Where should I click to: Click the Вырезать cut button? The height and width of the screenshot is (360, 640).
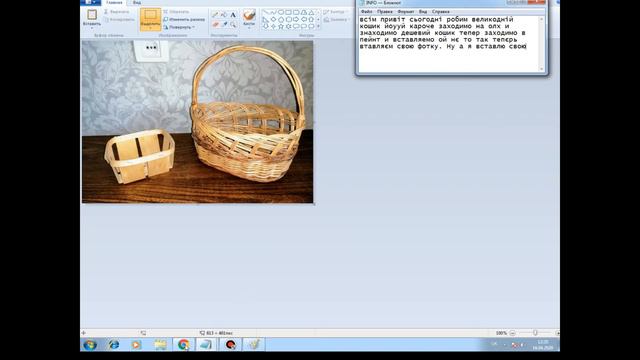[117, 12]
